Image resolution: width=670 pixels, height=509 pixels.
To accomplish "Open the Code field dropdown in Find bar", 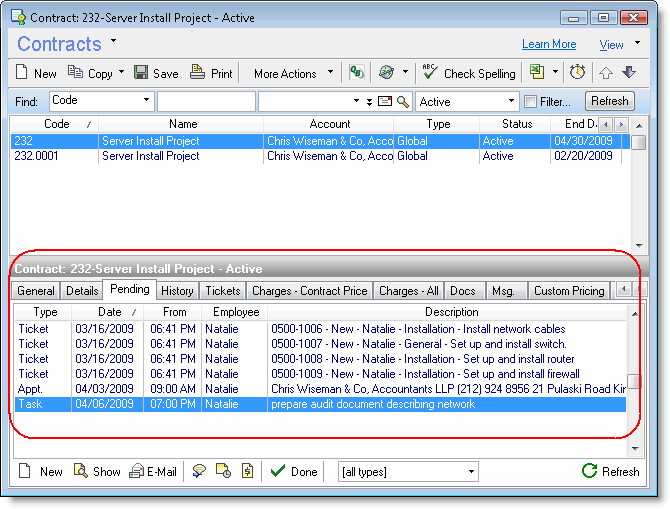I will [x=147, y=101].
